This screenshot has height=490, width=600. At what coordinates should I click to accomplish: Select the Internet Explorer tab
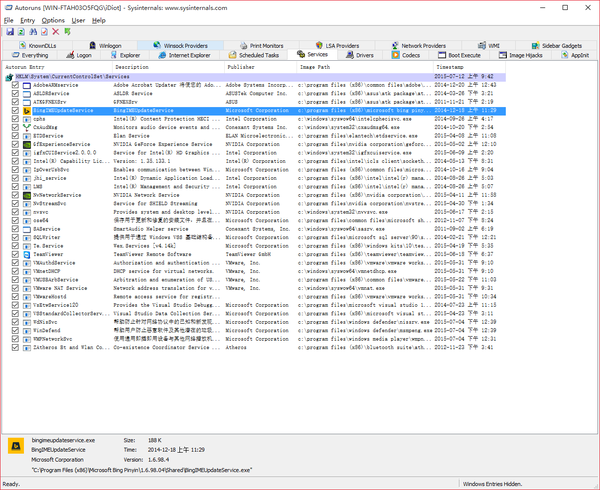[x=185, y=55]
